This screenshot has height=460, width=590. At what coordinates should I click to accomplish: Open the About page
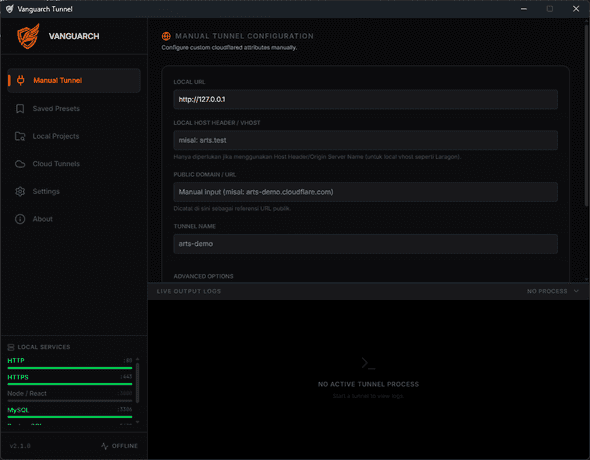click(74, 219)
